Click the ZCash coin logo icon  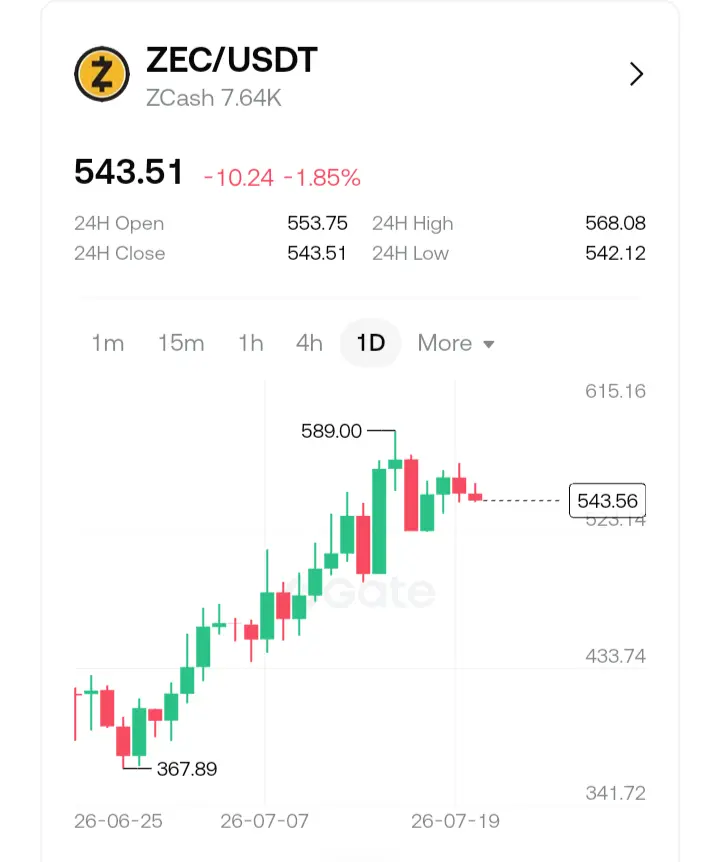click(102, 74)
